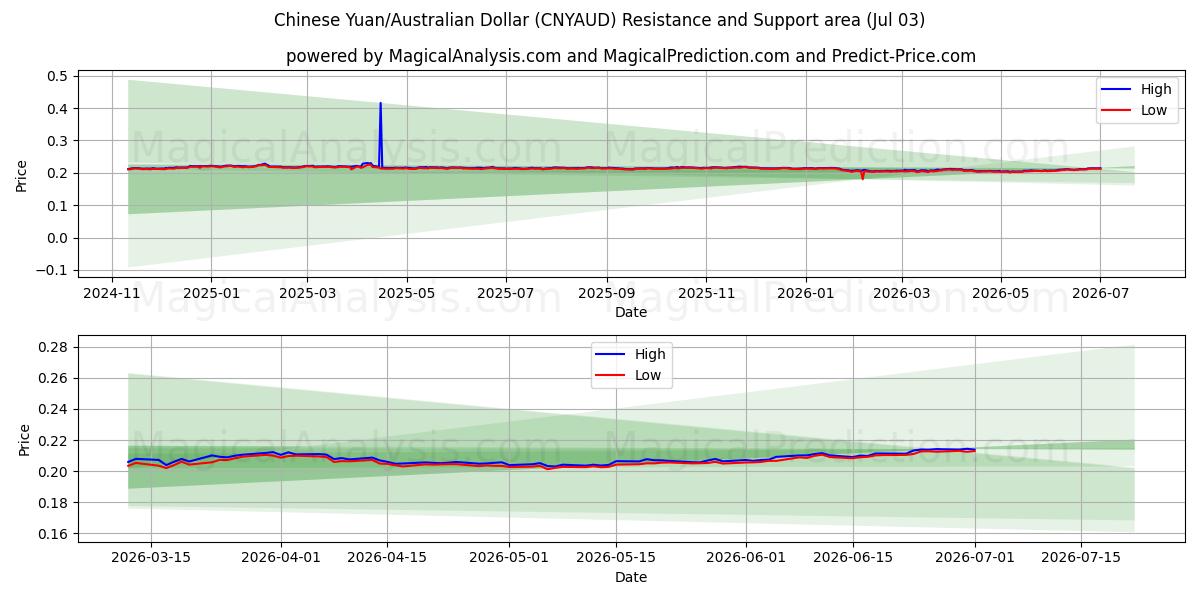This screenshot has width=1200, height=600.
Task: Click the '0.1' price tick in top chart
Action: 57,206
